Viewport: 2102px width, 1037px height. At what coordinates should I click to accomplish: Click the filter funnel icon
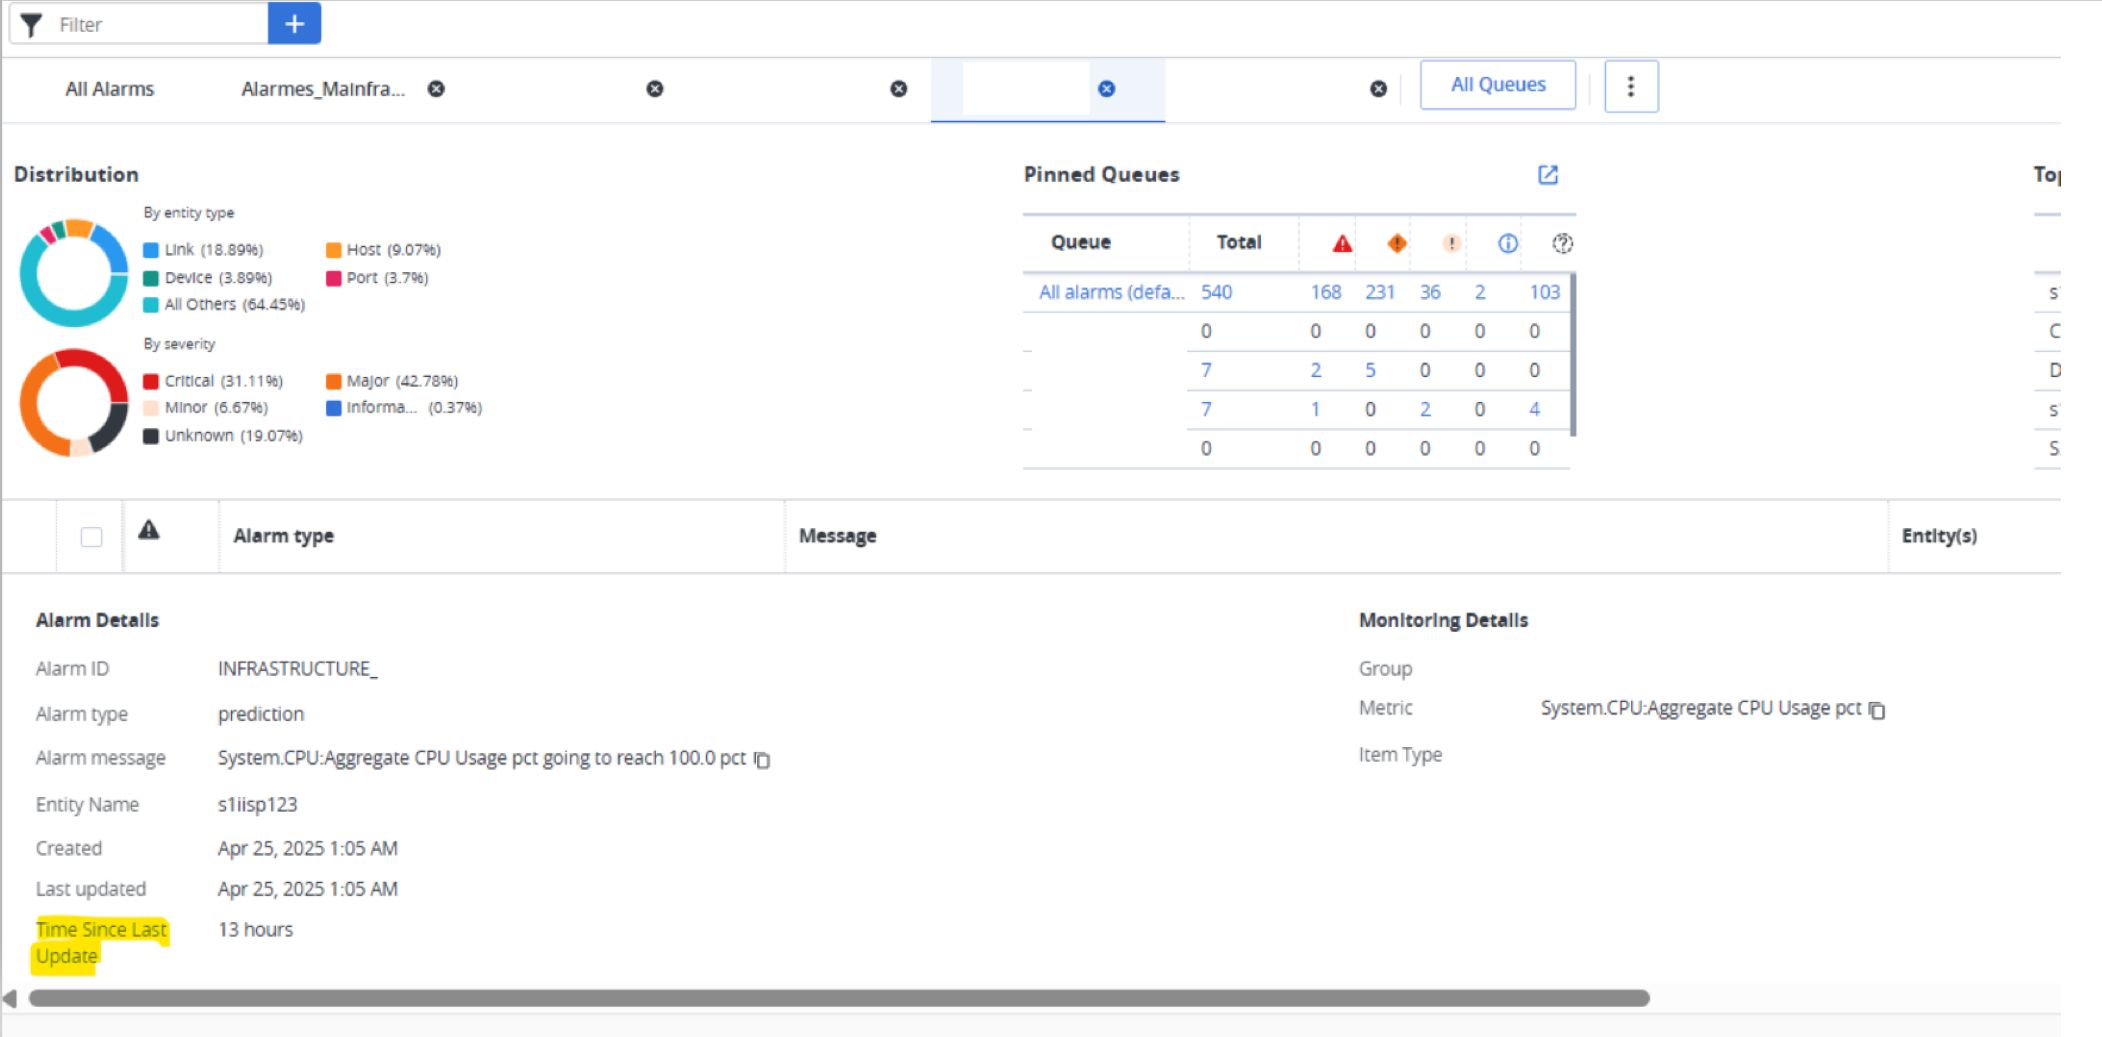tap(32, 25)
